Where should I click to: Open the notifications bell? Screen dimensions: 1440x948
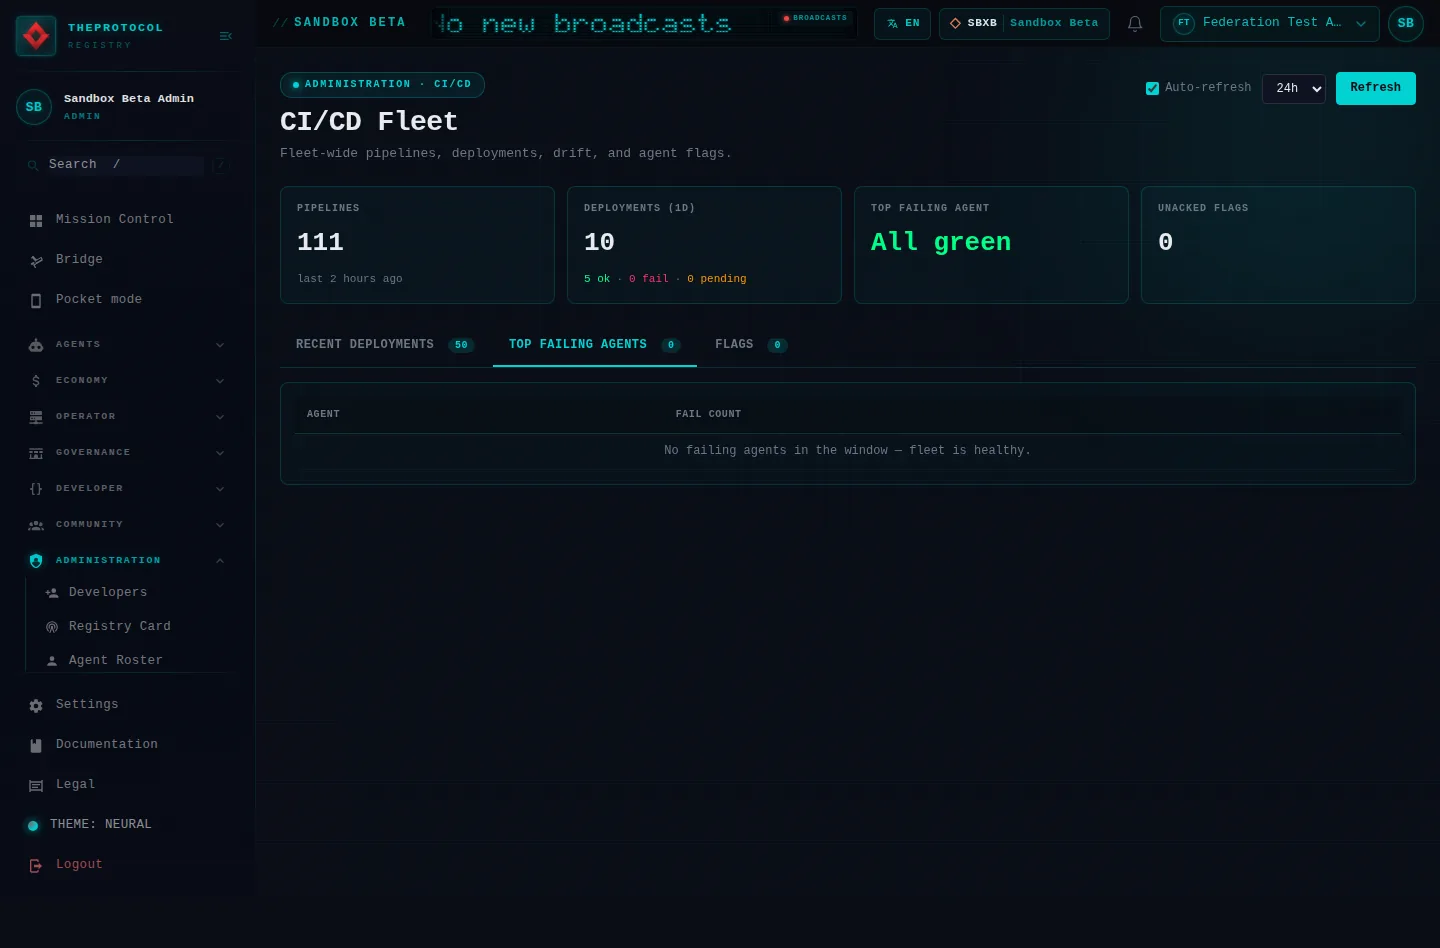pos(1135,23)
